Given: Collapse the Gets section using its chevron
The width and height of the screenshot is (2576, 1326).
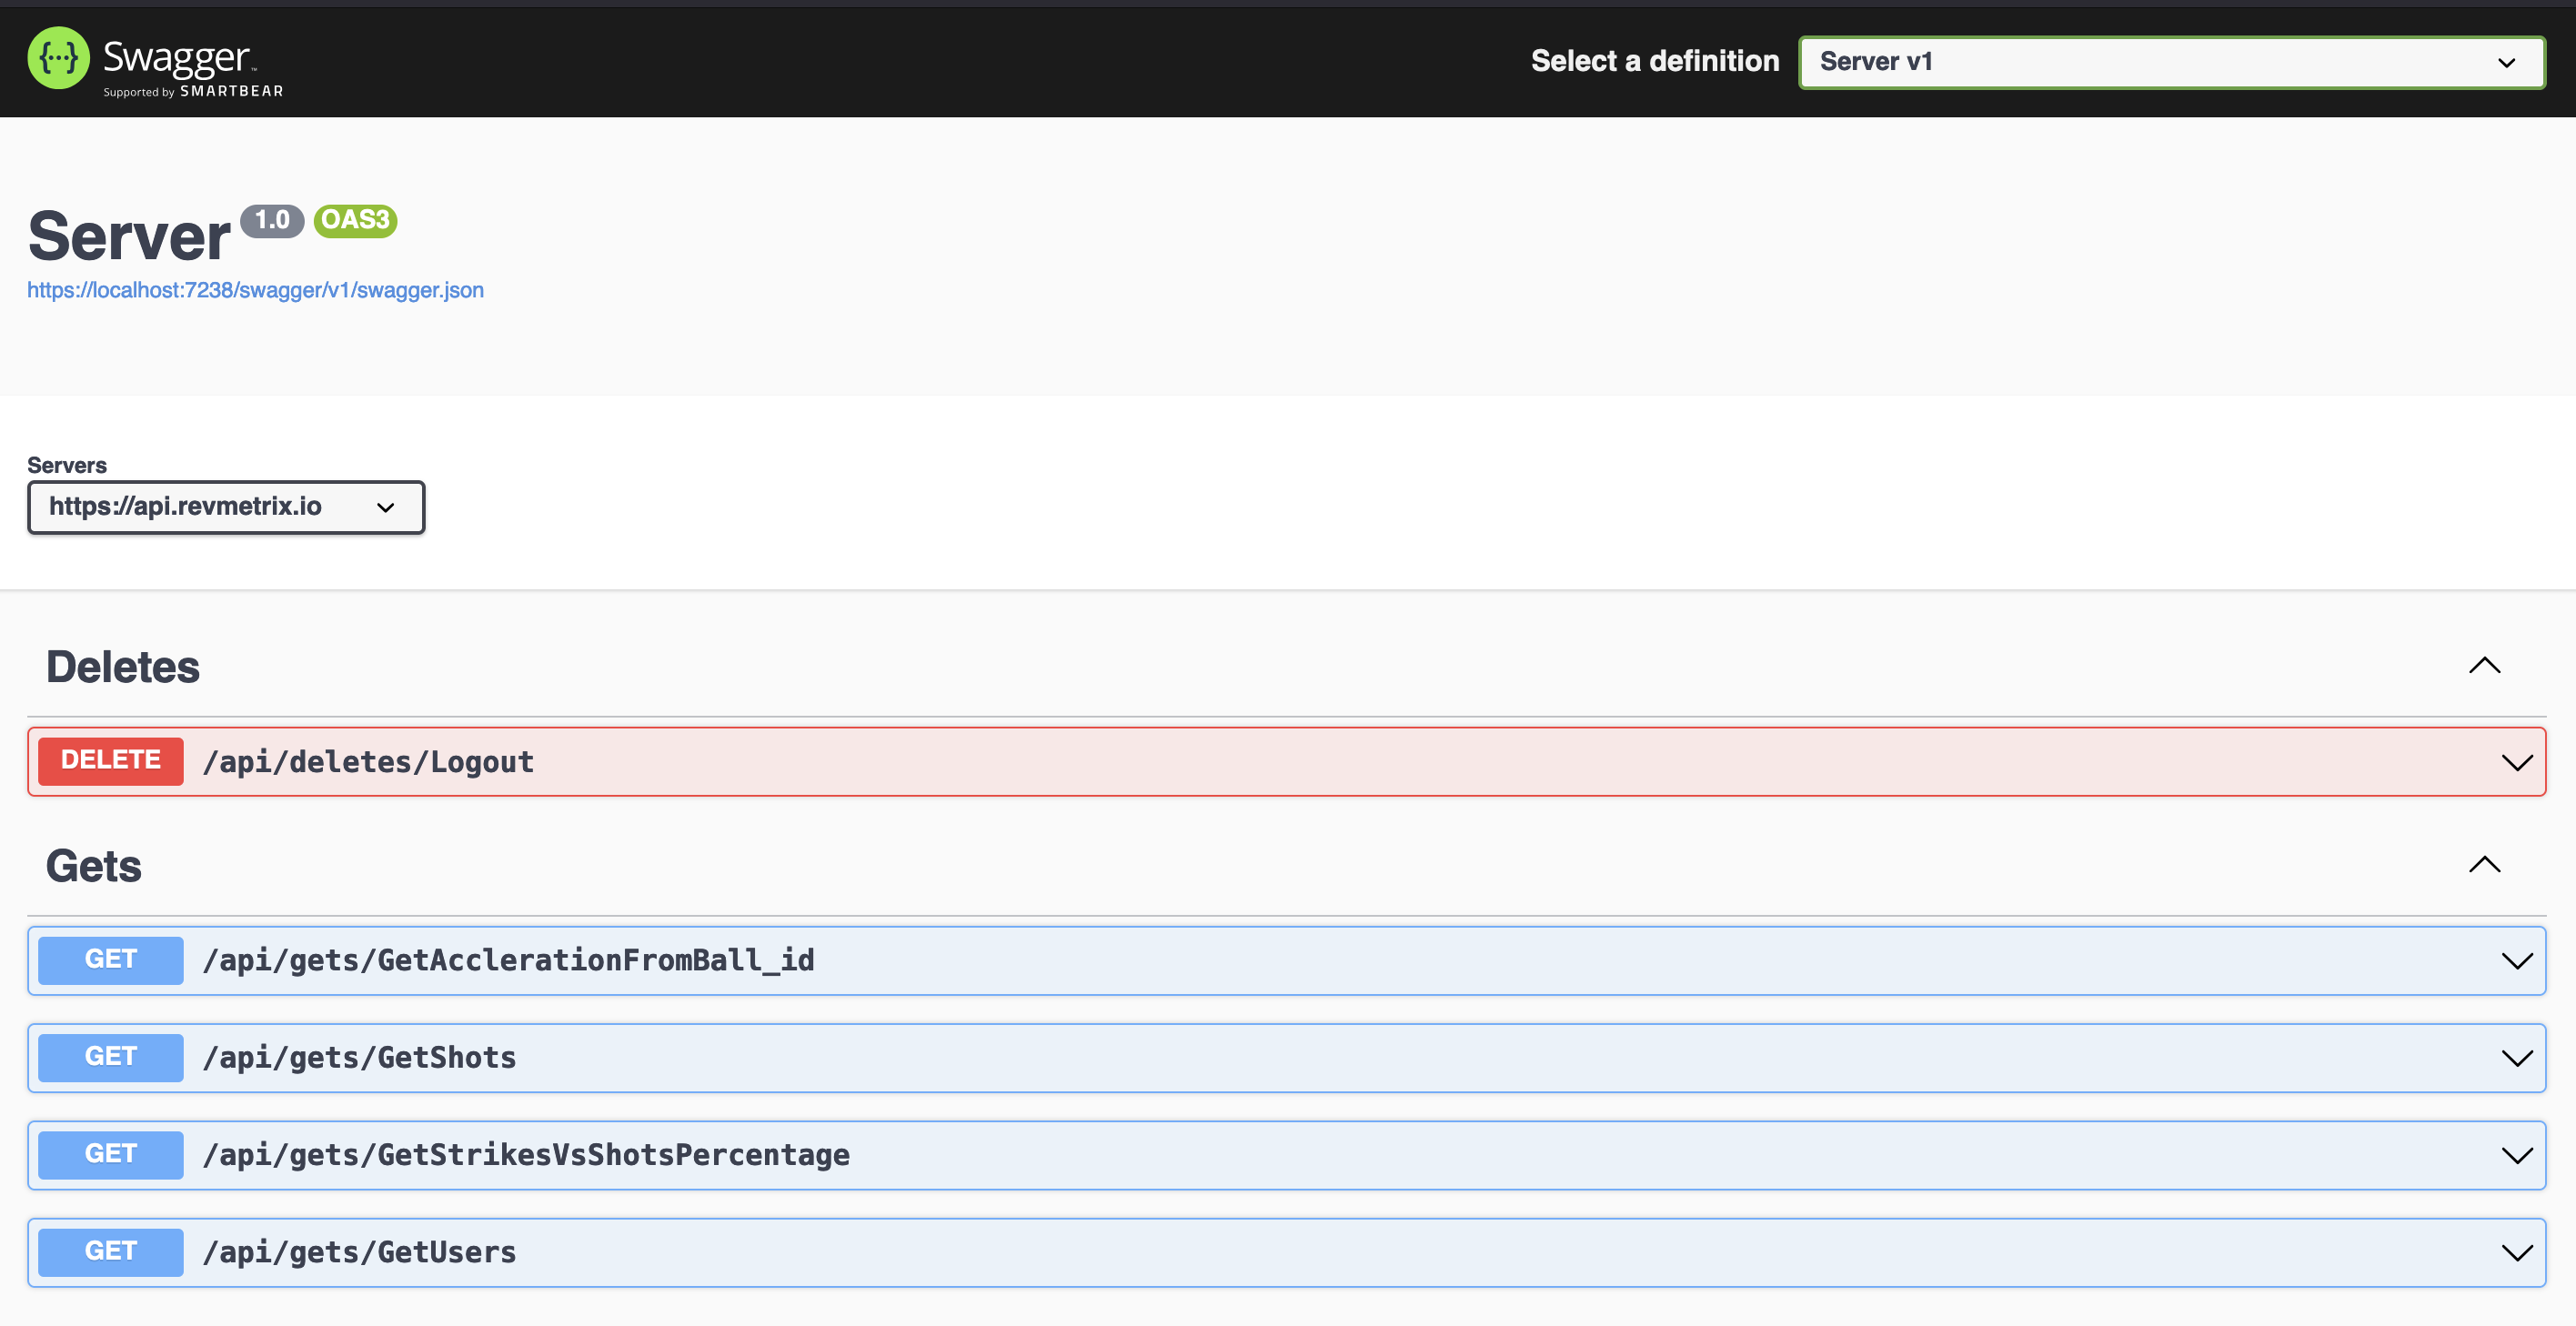Looking at the screenshot, I should [x=2484, y=865].
